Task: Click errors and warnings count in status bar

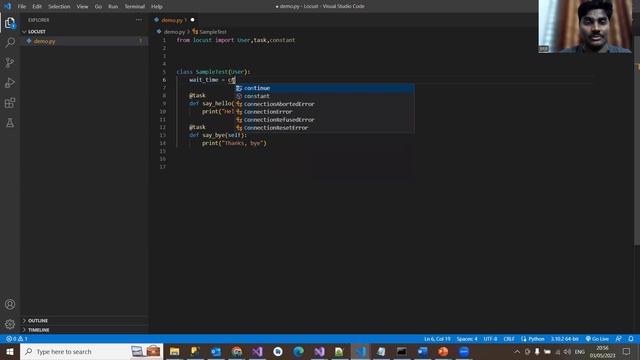Action: pyautogui.click(x=17, y=339)
